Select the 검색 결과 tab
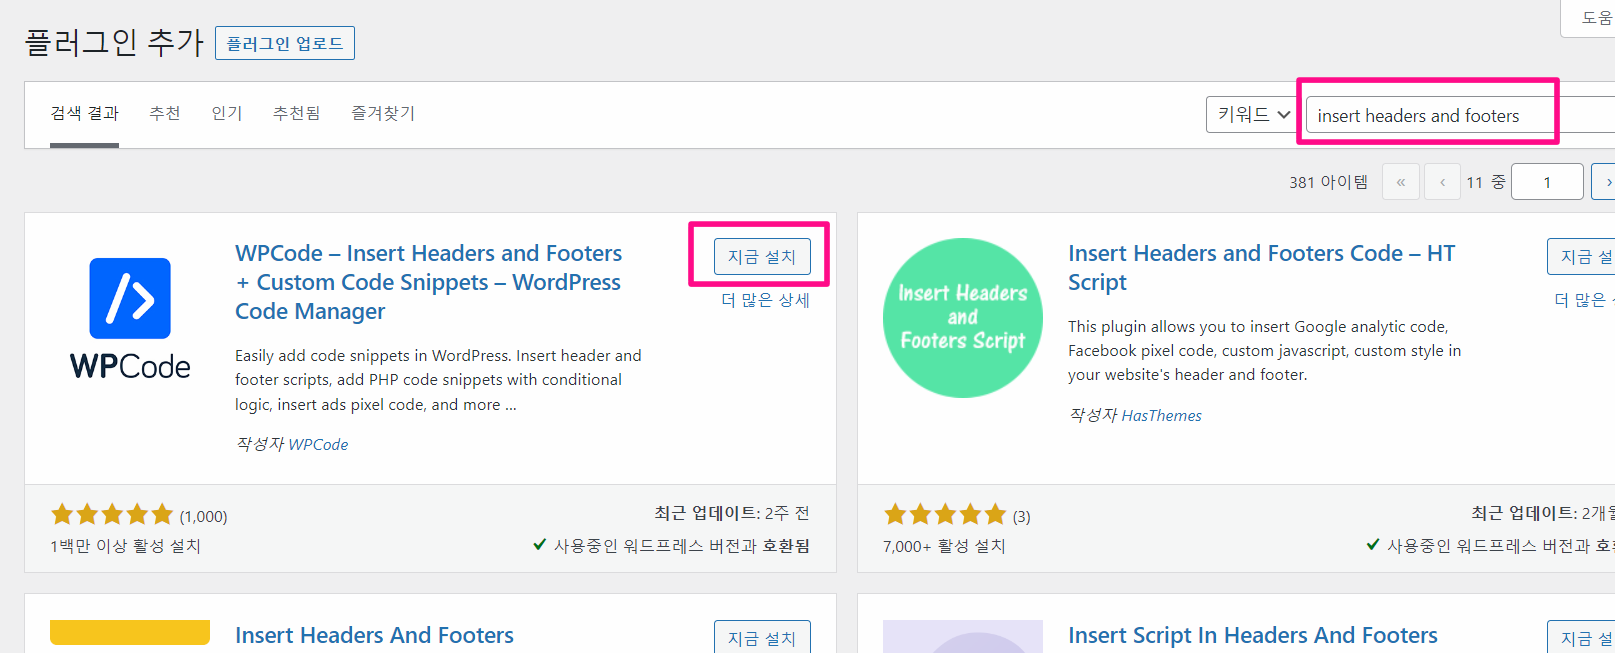Screen dimensions: 1615x653 click(x=85, y=114)
